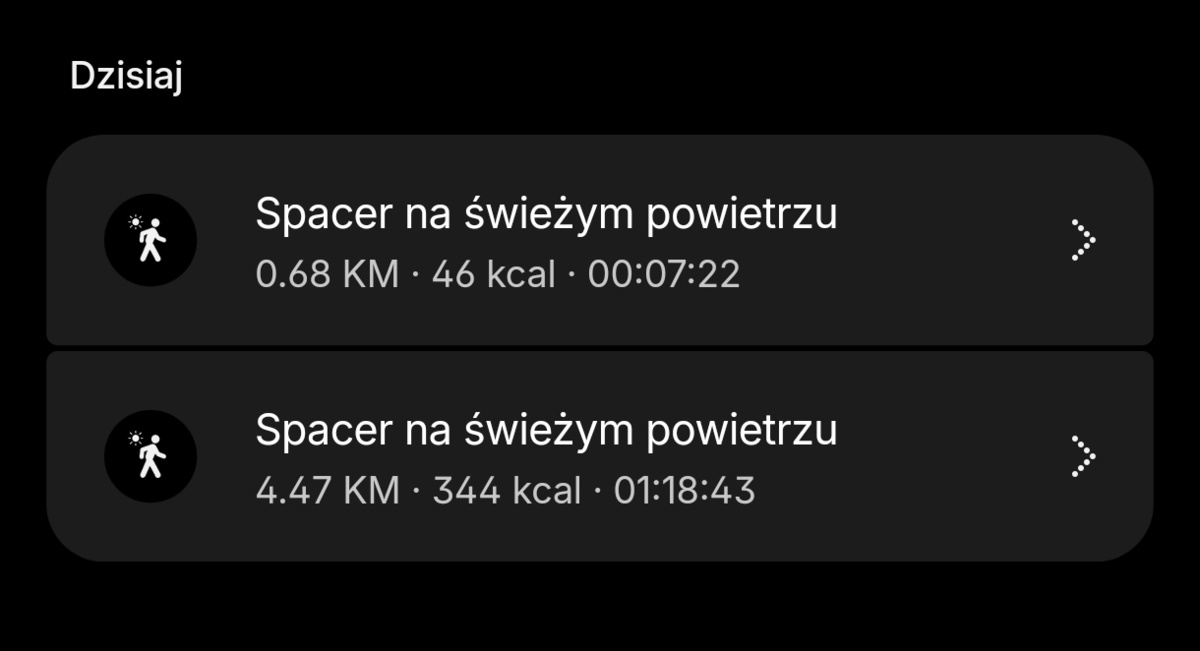This screenshot has height=651, width=1200.
Task: Tap the walk icon of the 4.47 KM activity
Action: (150, 457)
